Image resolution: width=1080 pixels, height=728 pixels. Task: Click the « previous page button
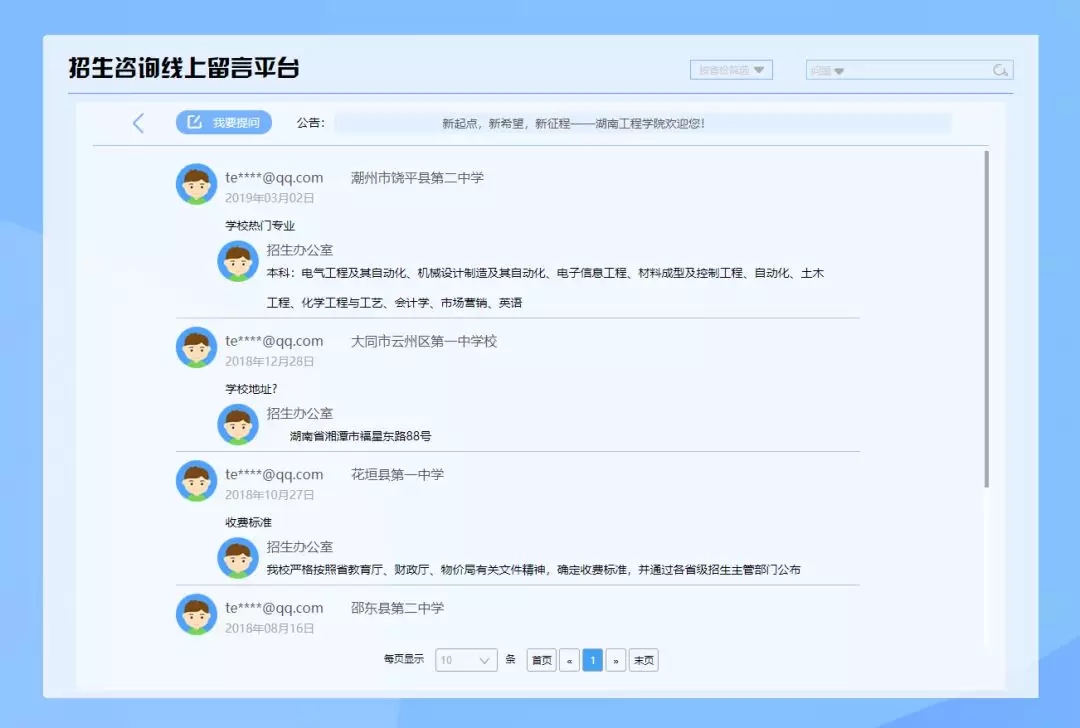point(569,660)
